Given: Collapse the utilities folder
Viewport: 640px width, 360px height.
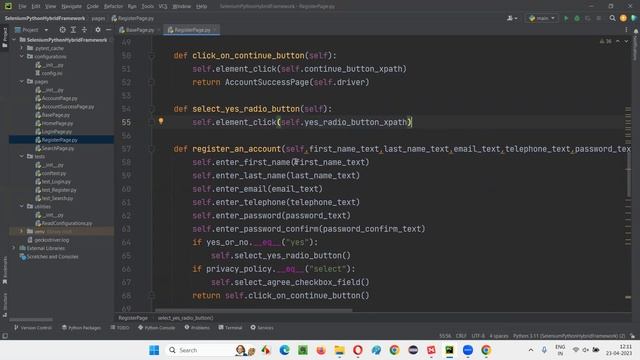Looking at the screenshot, I should pyautogui.click(x=22, y=206).
